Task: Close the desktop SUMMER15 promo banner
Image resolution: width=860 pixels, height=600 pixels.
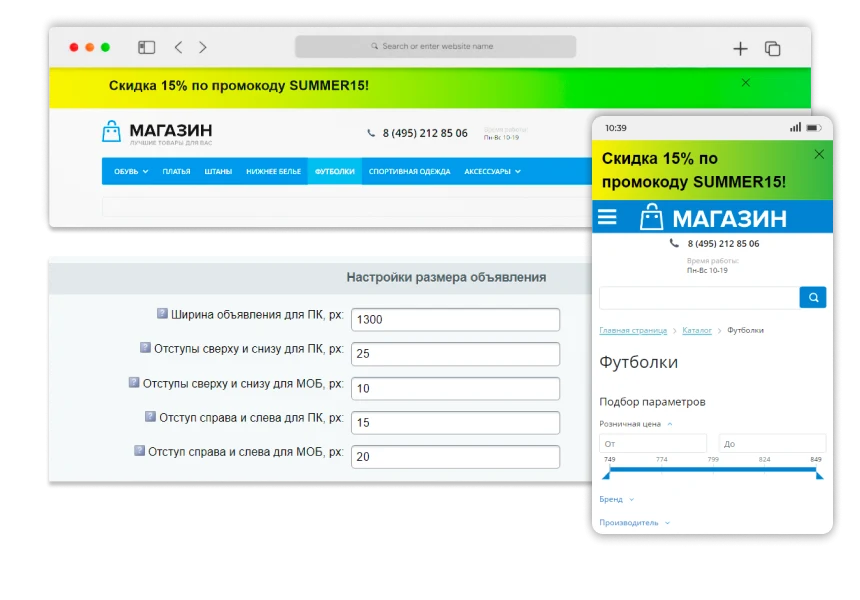Action: coord(745,83)
